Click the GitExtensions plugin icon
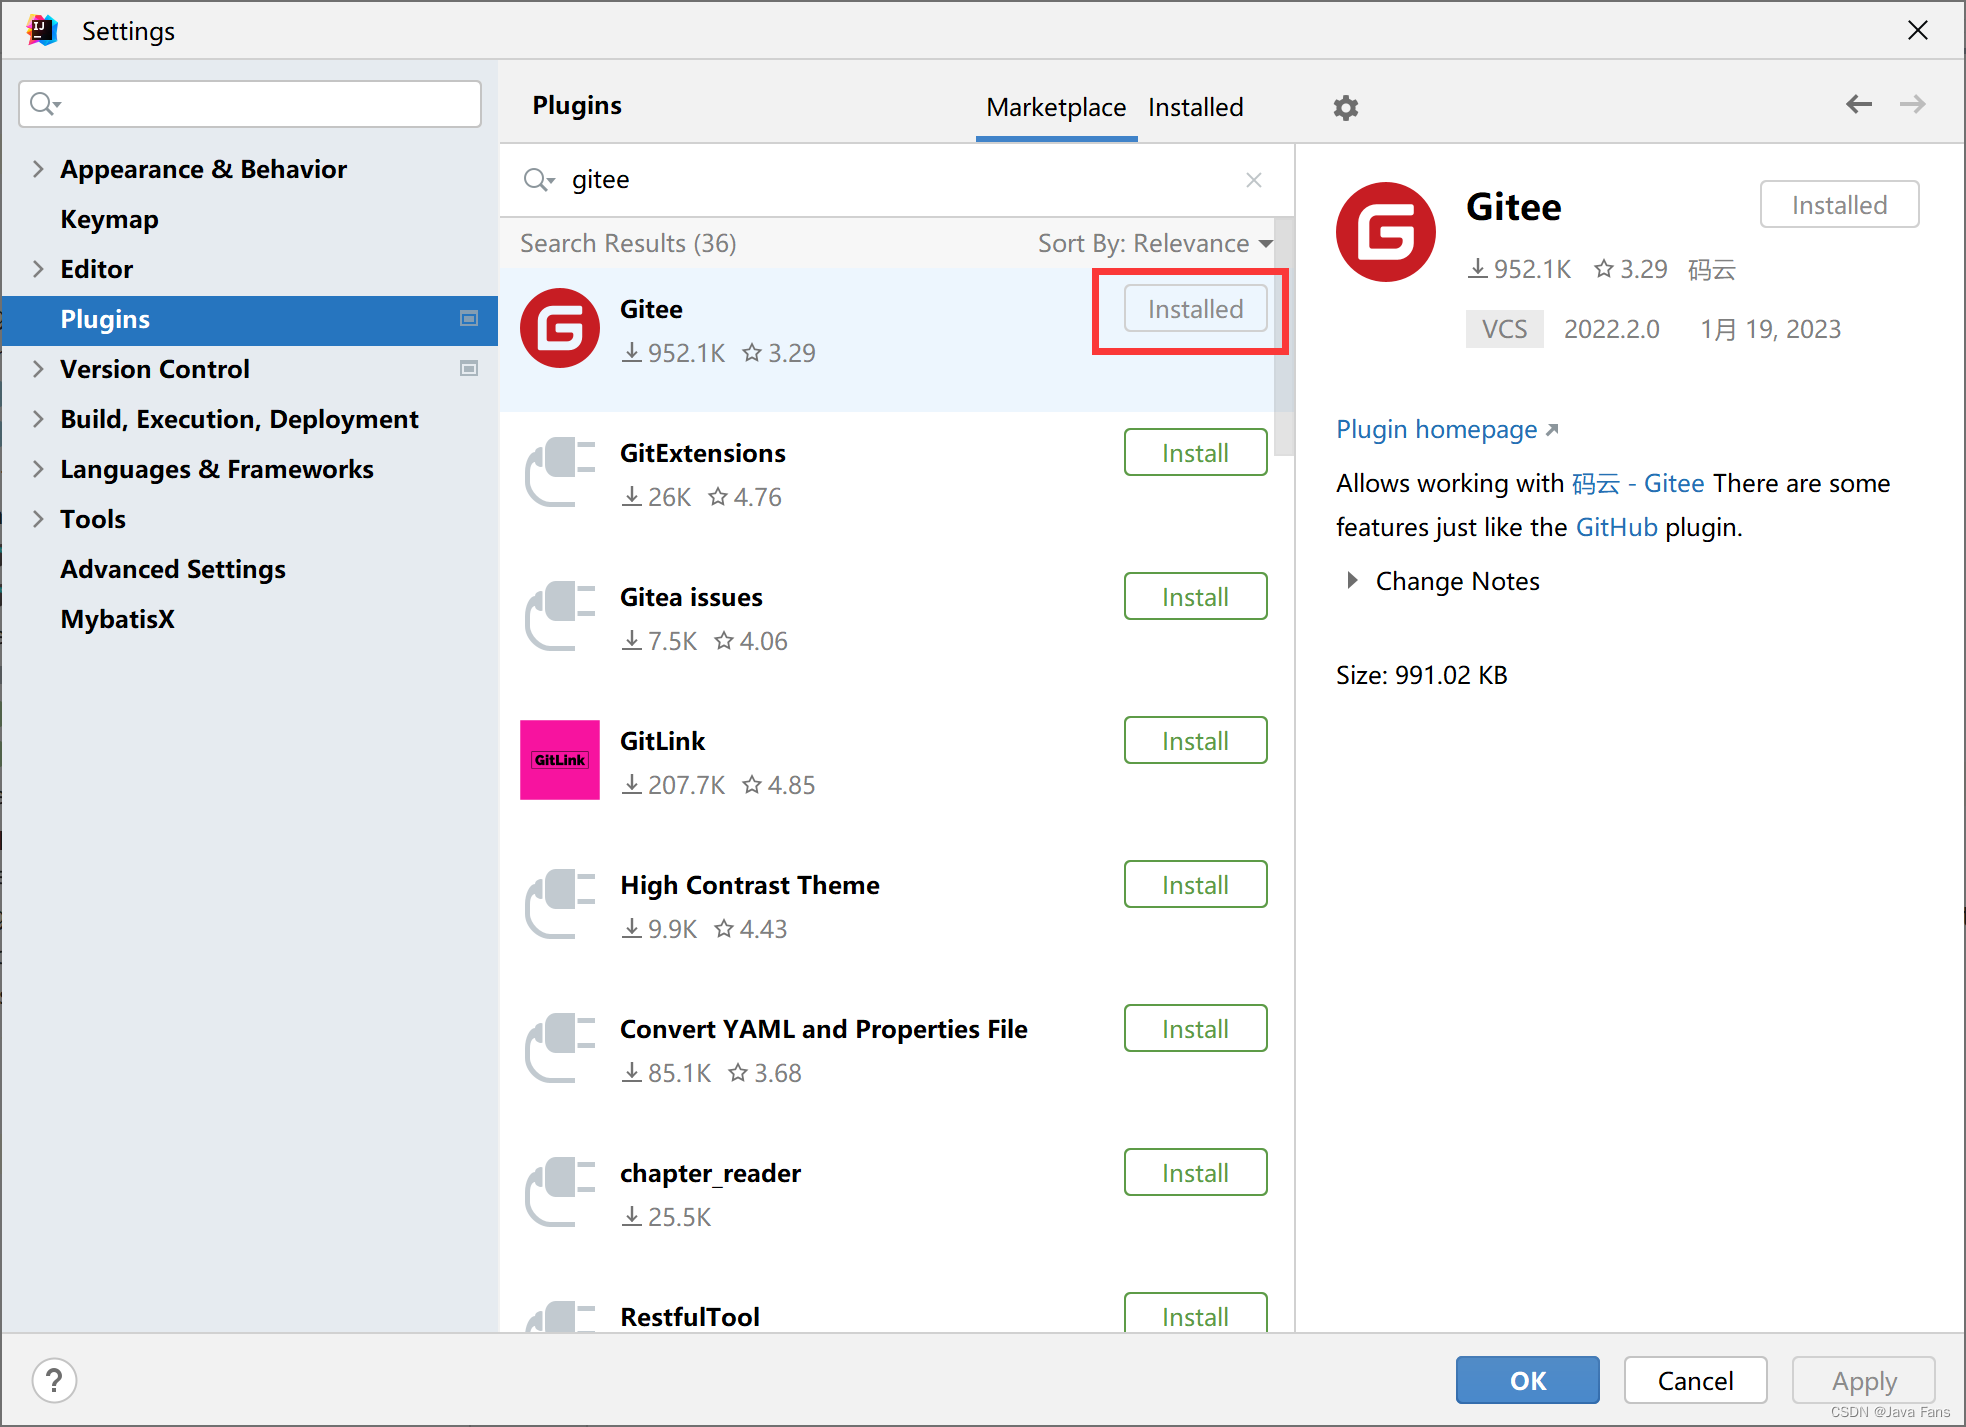 560,472
